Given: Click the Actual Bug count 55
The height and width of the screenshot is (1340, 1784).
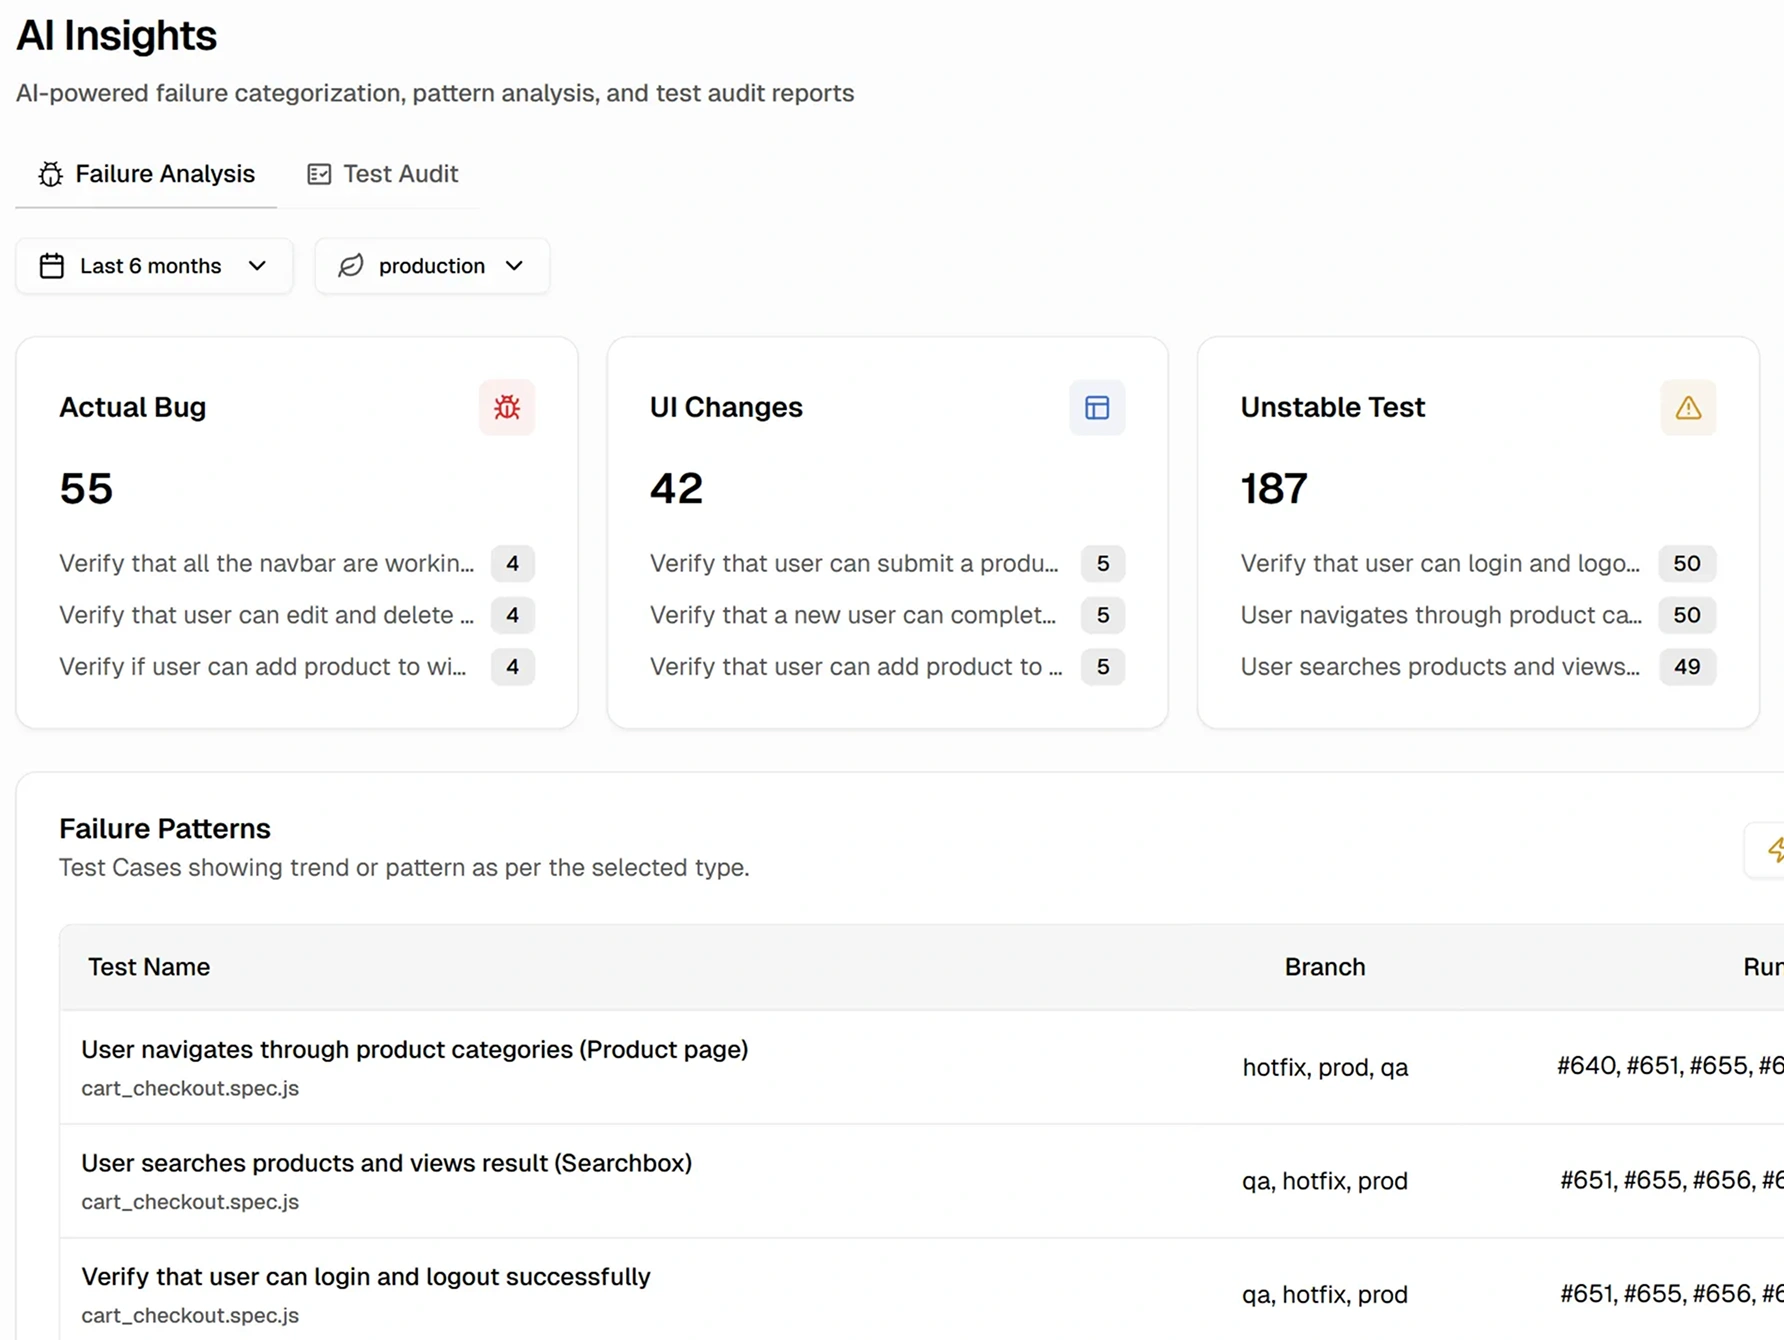Looking at the screenshot, I should [86, 488].
